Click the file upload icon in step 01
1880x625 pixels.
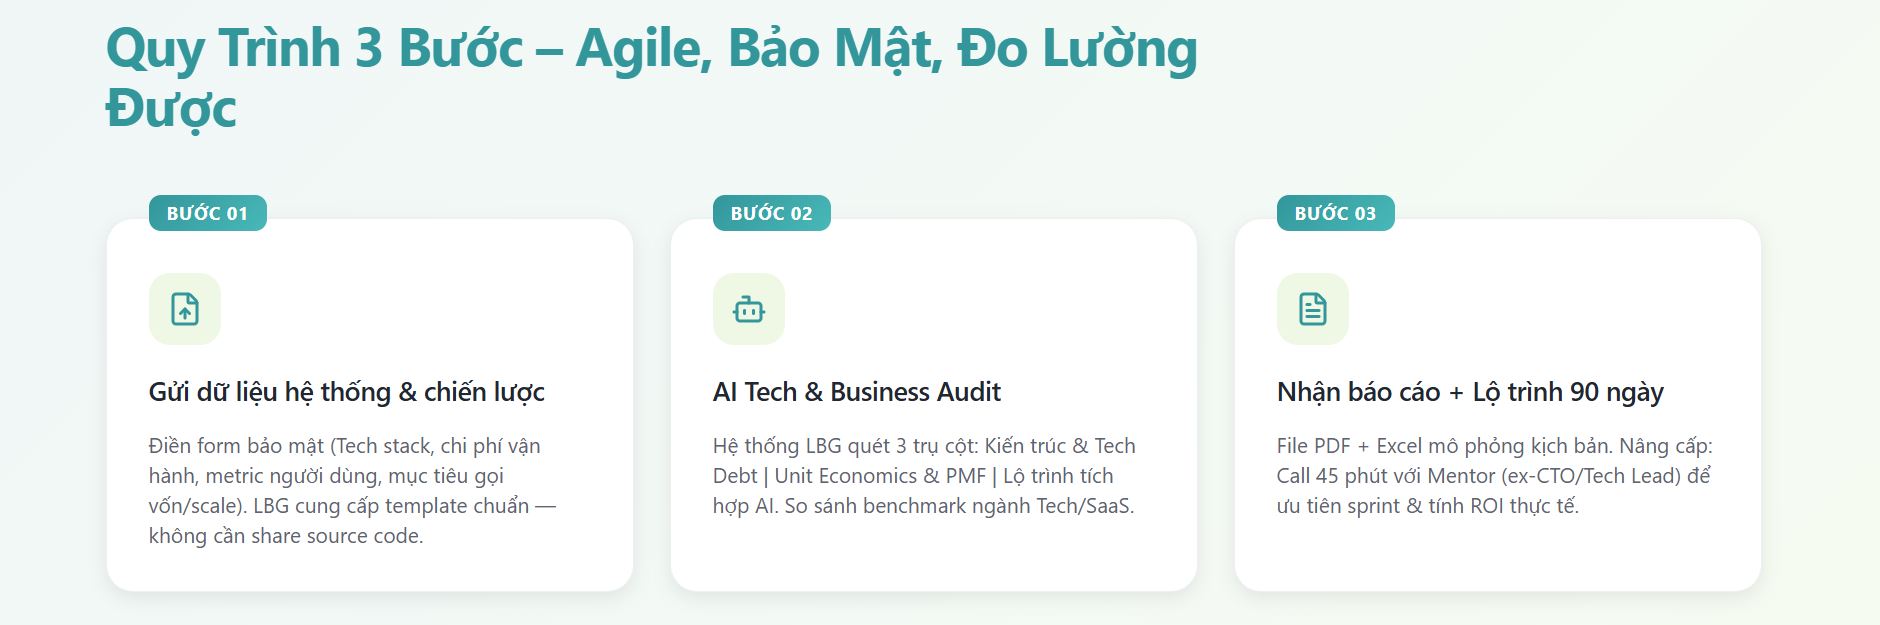coord(185,309)
